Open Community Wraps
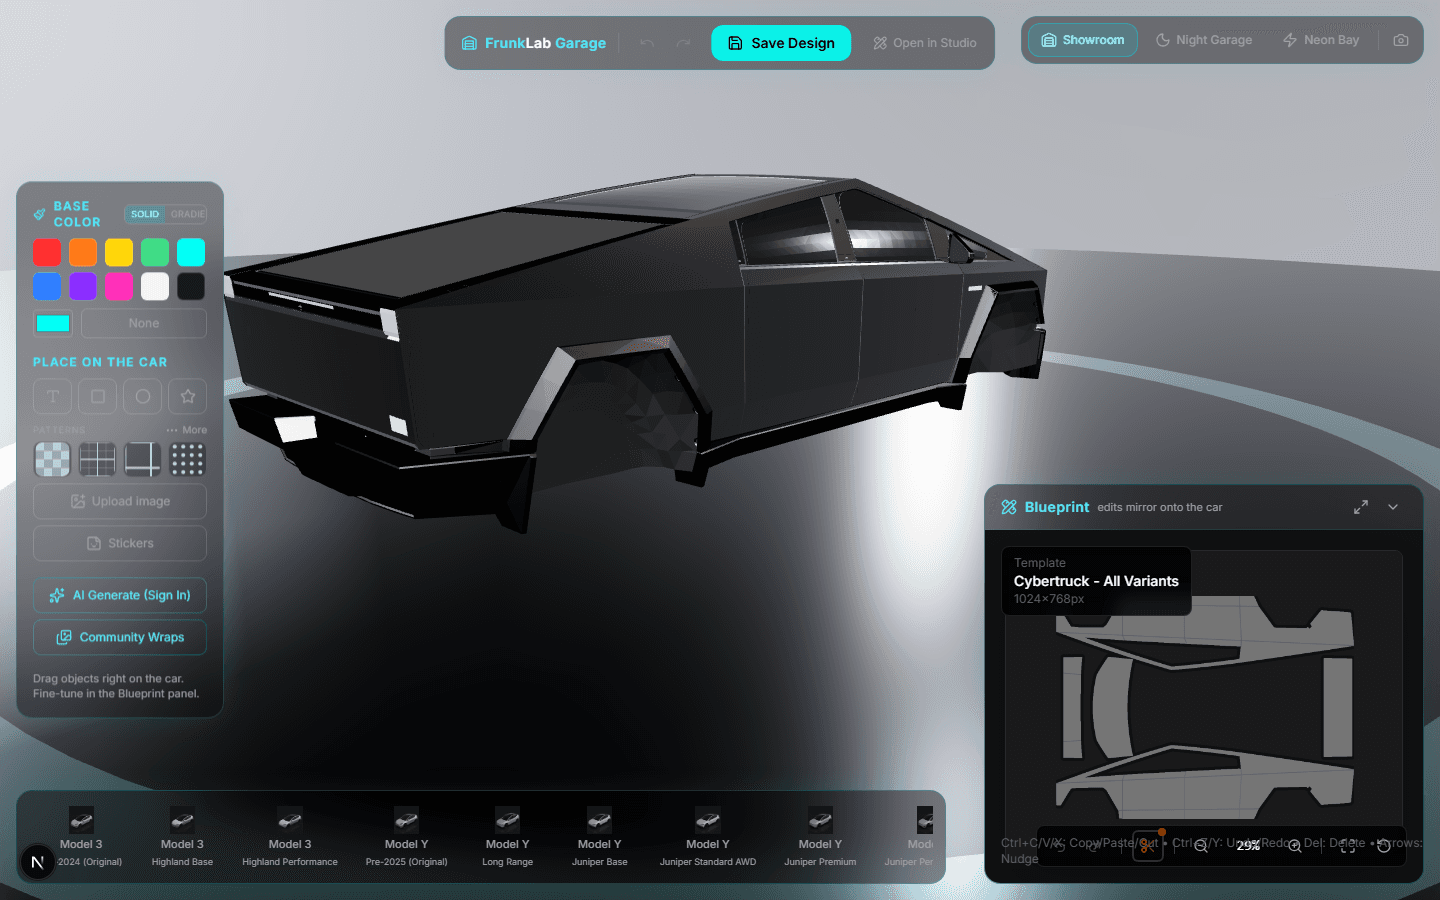Screen dimensions: 1440x900 tap(120, 637)
